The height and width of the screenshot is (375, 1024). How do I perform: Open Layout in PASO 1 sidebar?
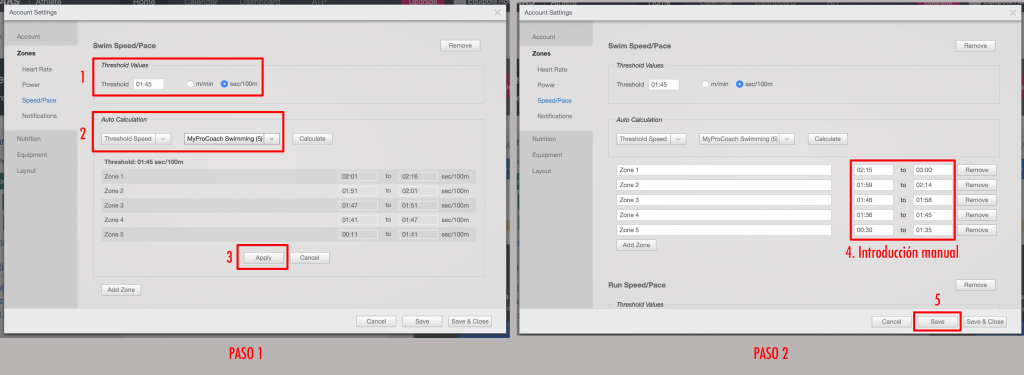tap(26, 171)
